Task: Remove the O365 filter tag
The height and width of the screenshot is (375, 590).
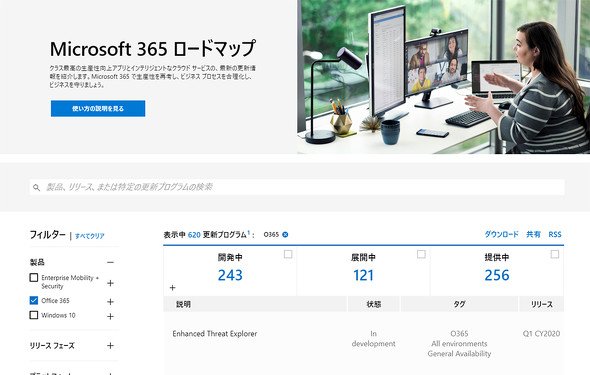Action: (285, 235)
